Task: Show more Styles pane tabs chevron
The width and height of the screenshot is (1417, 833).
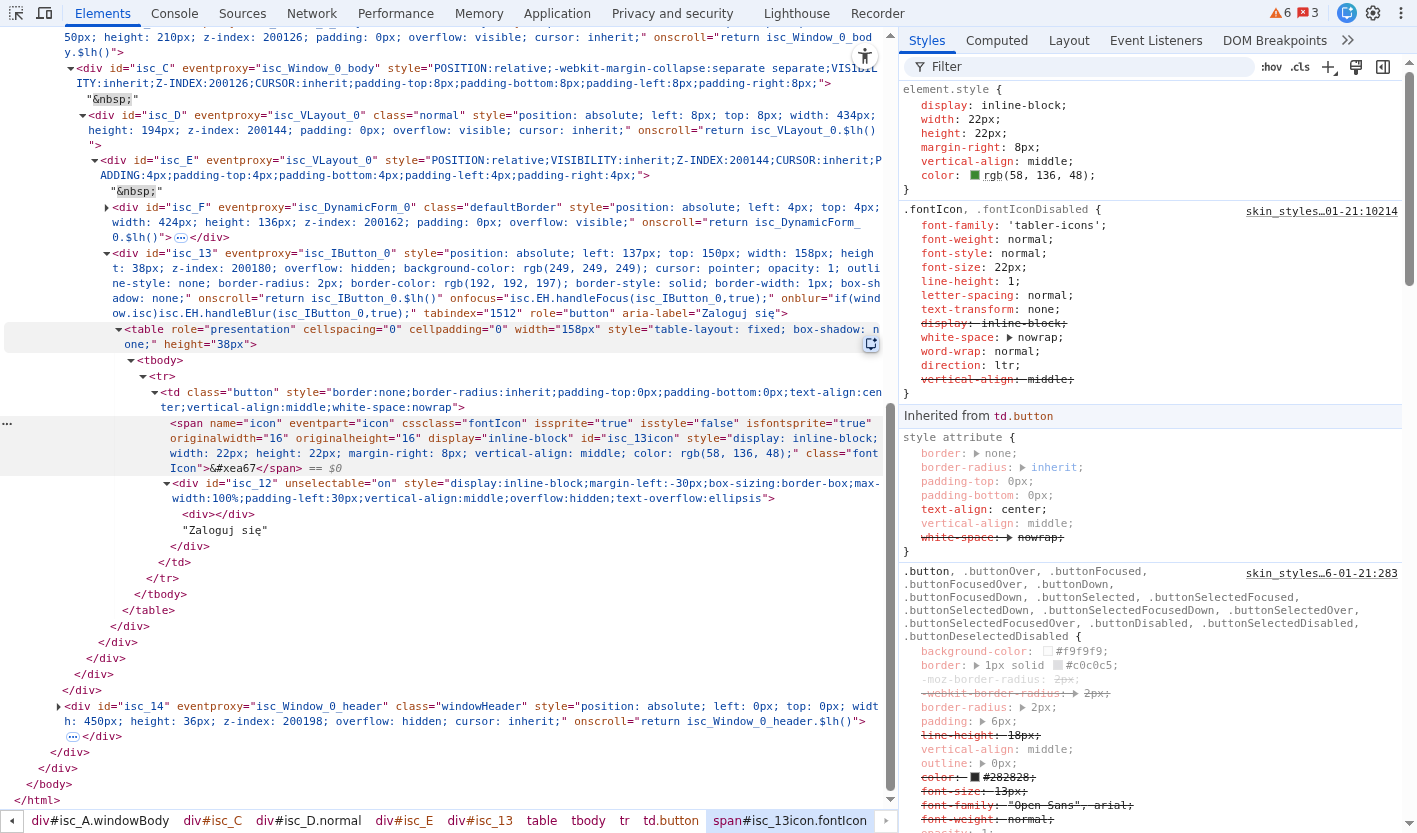Action: click(x=1348, y=41)
